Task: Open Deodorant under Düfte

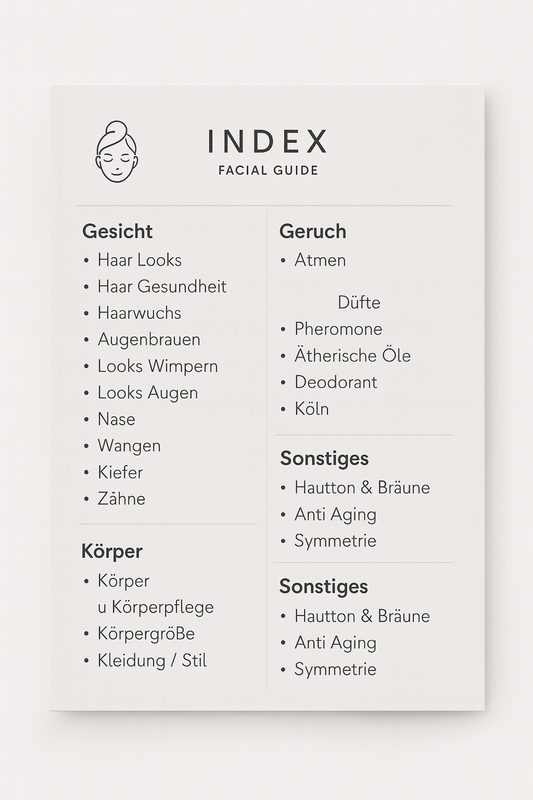Action: pos(336,382)
